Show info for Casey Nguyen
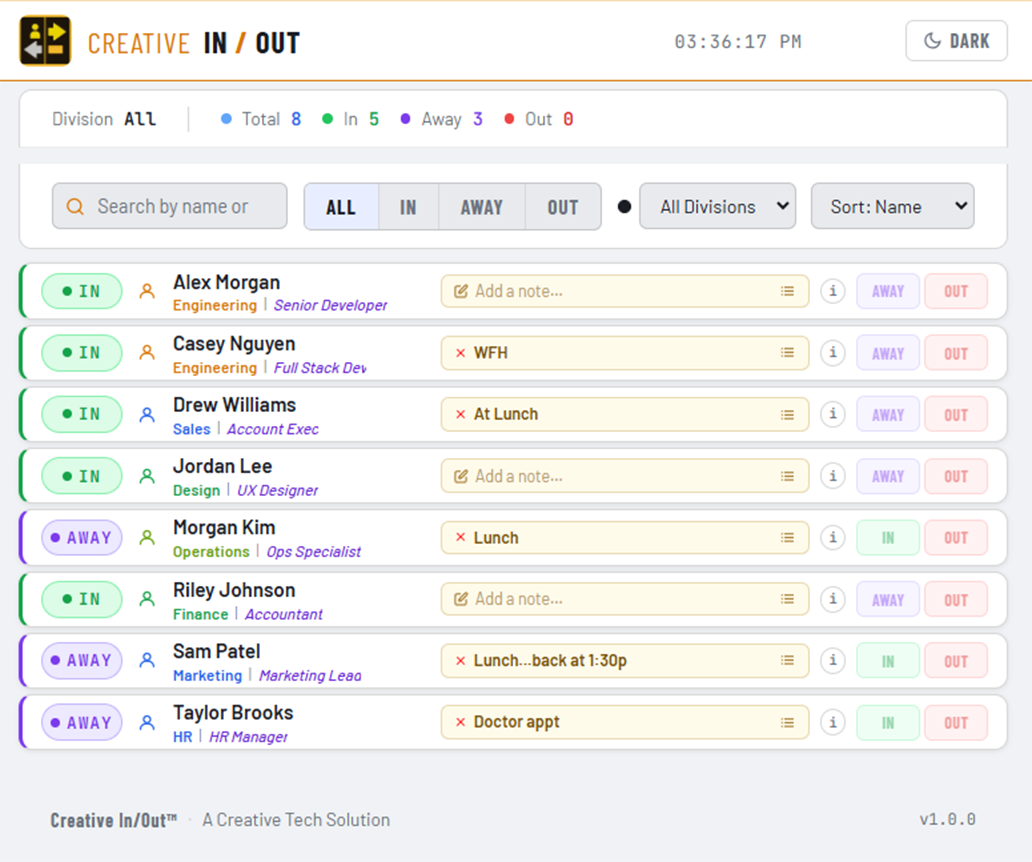The image size is (1032, 862). point(833,353)
